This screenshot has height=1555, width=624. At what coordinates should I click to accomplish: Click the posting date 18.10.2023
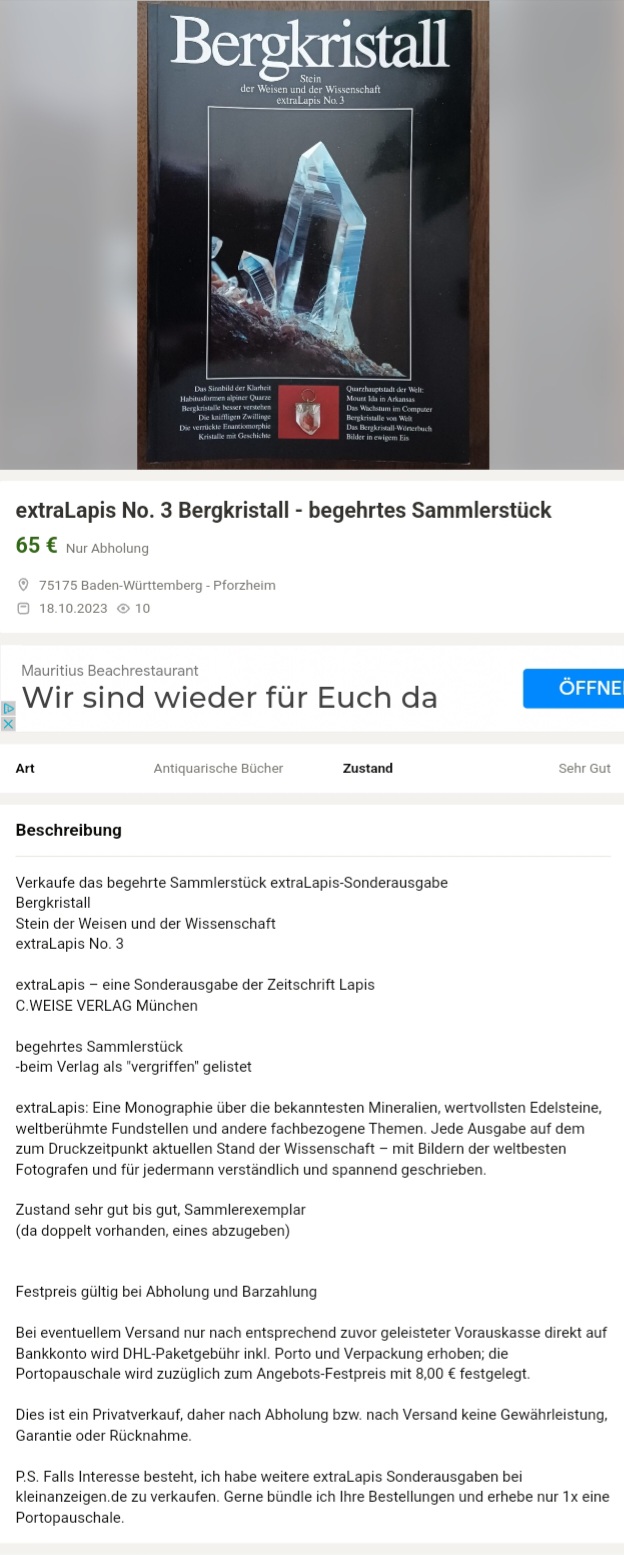point(73,608)
